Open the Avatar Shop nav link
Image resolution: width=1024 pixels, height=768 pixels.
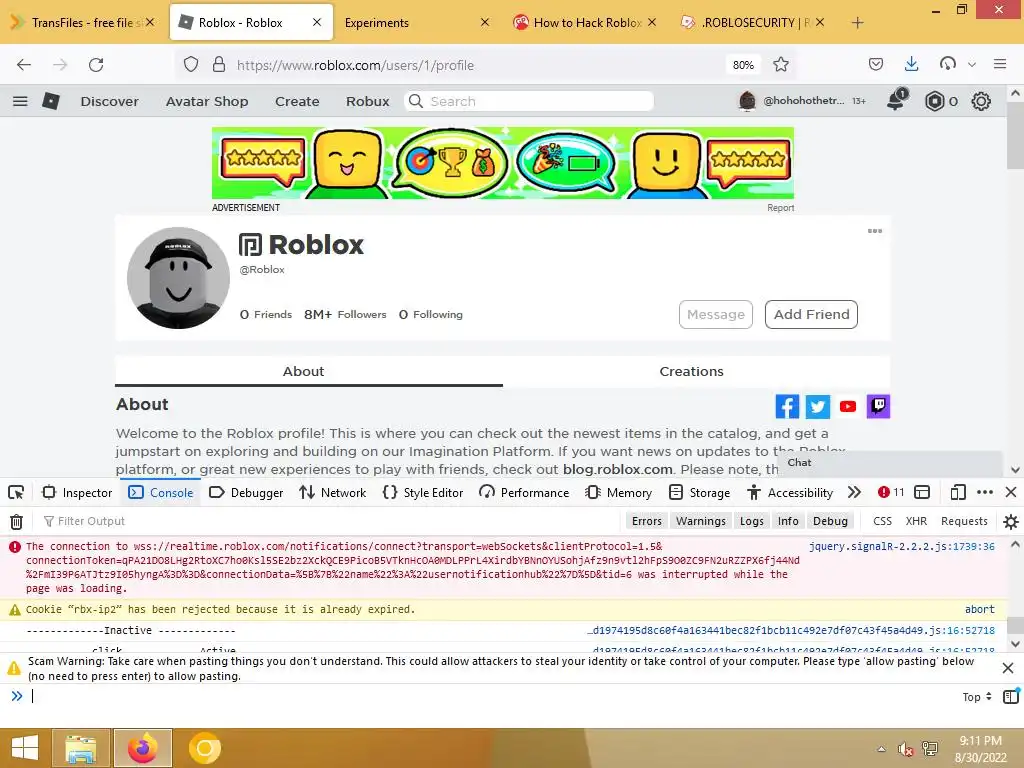click(206, 101)
